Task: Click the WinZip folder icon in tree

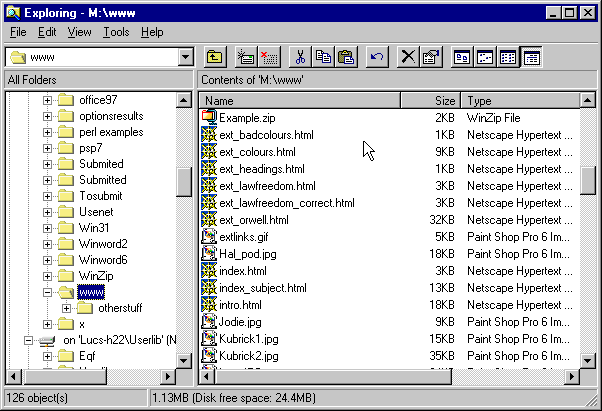Action: click(66, 276)
